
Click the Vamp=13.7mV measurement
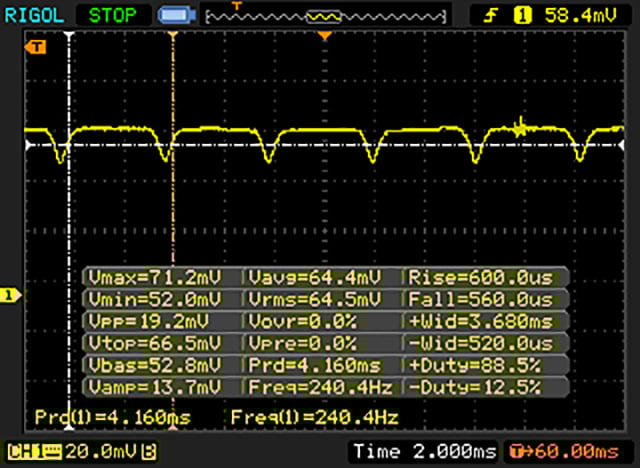[x=154, y=387]
